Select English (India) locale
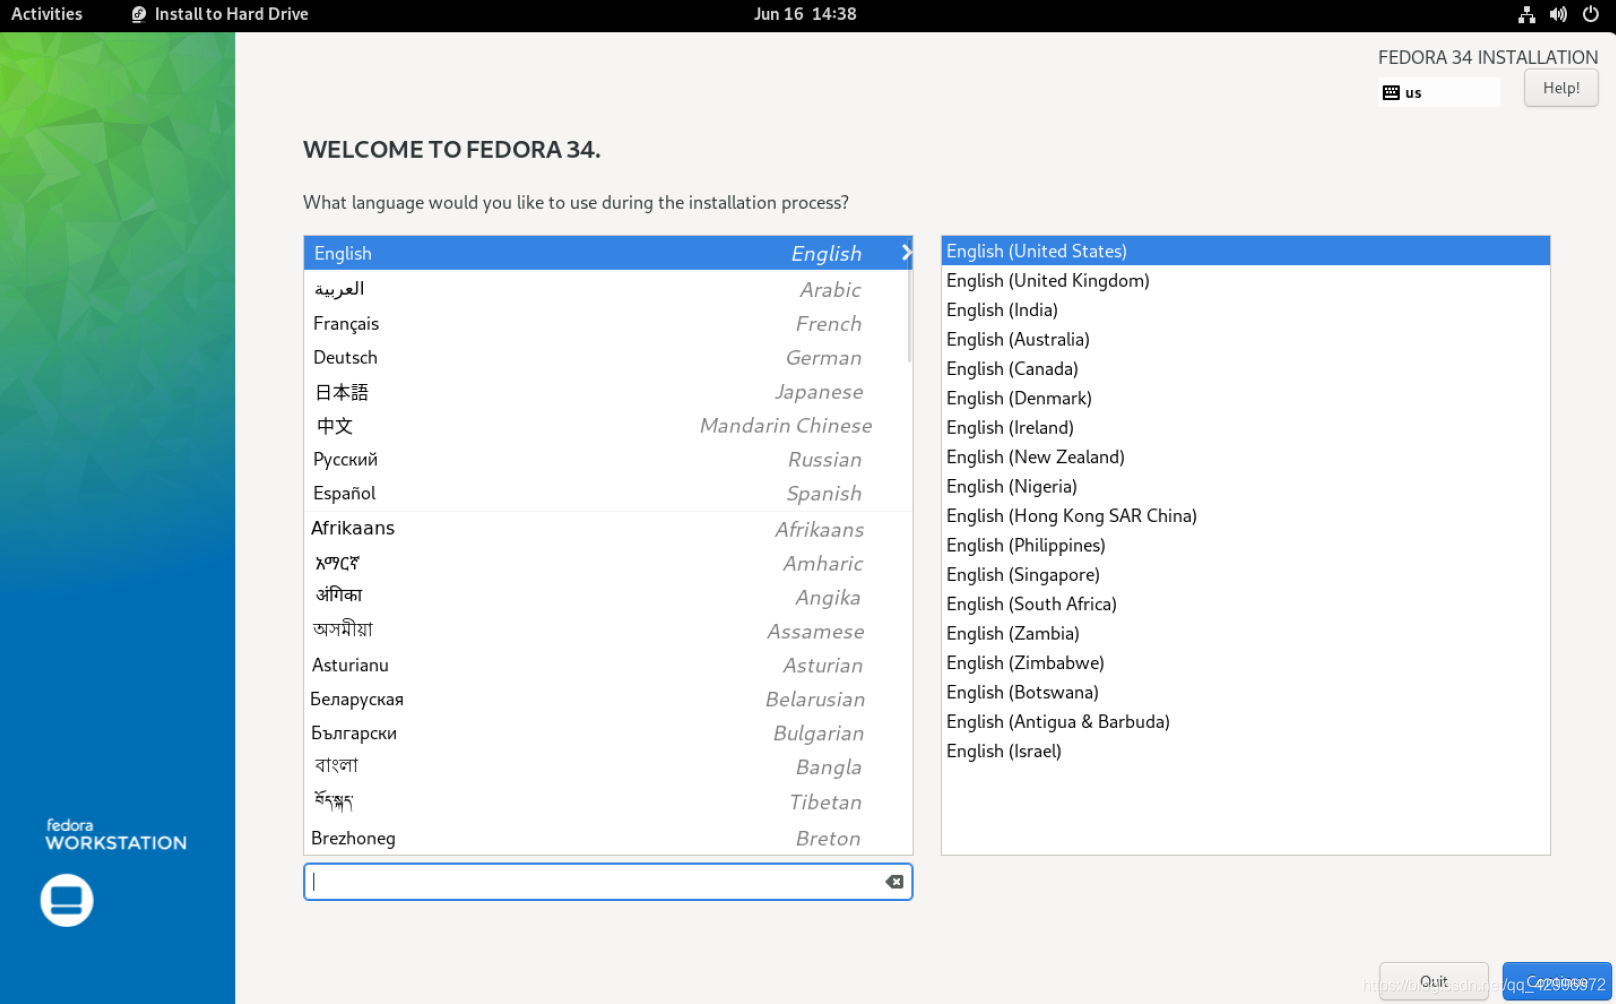The height and width of the screenshot is (1004, 1616). coord(1245,310)
